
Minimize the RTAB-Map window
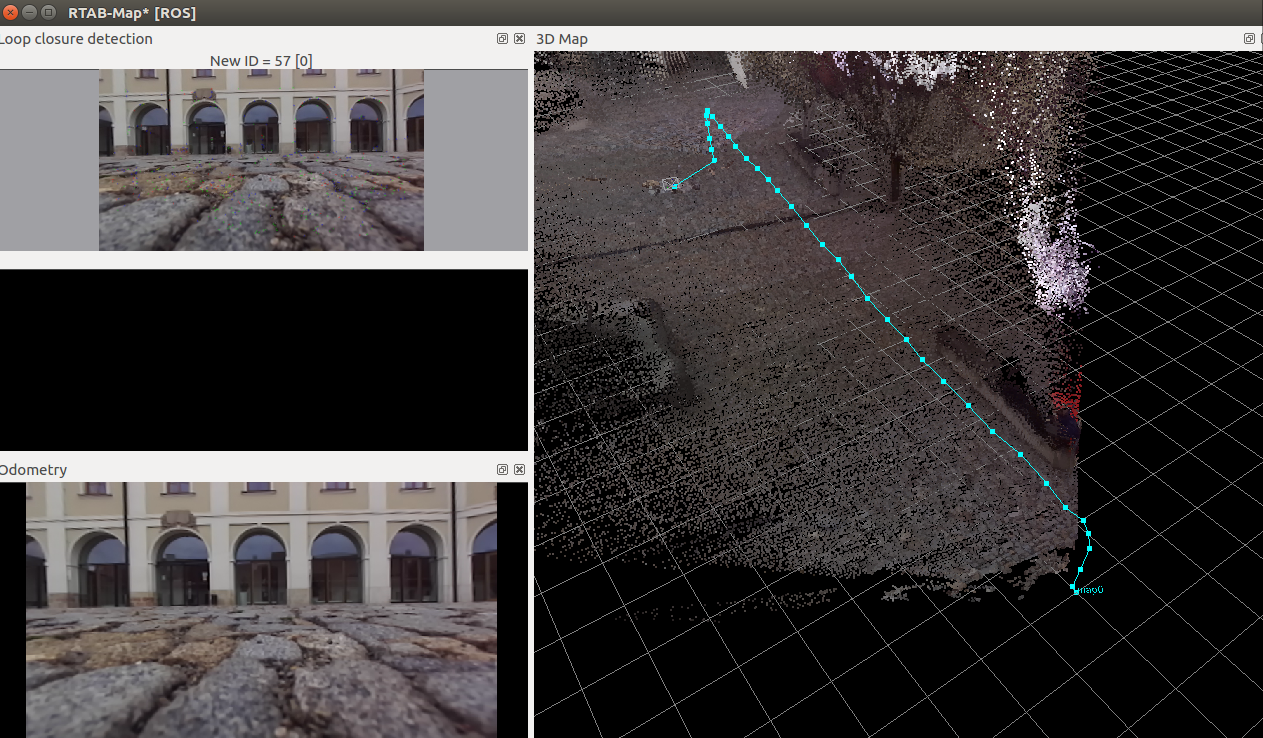[30, 12]
